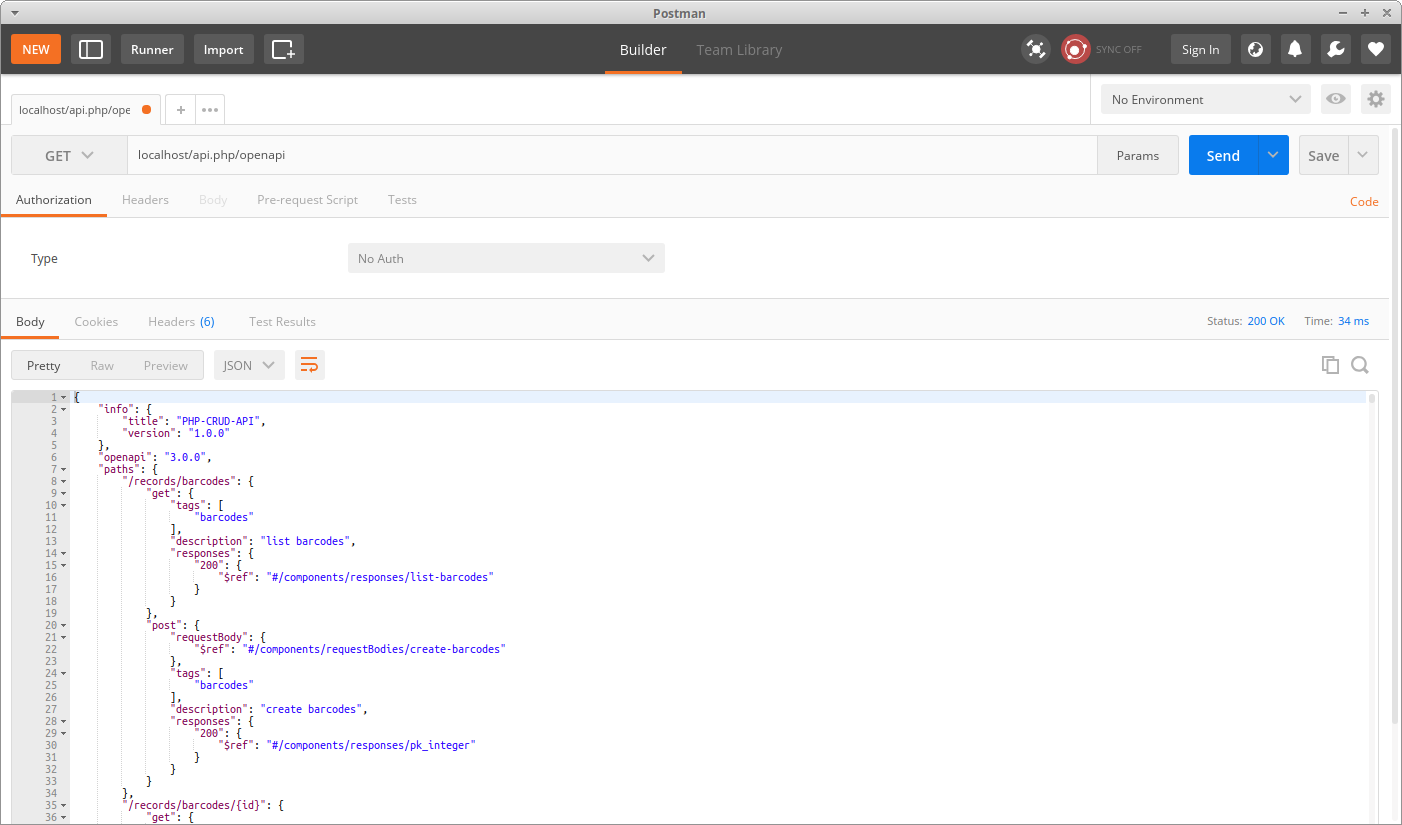Click the heart icon

tap(1376, 49)
